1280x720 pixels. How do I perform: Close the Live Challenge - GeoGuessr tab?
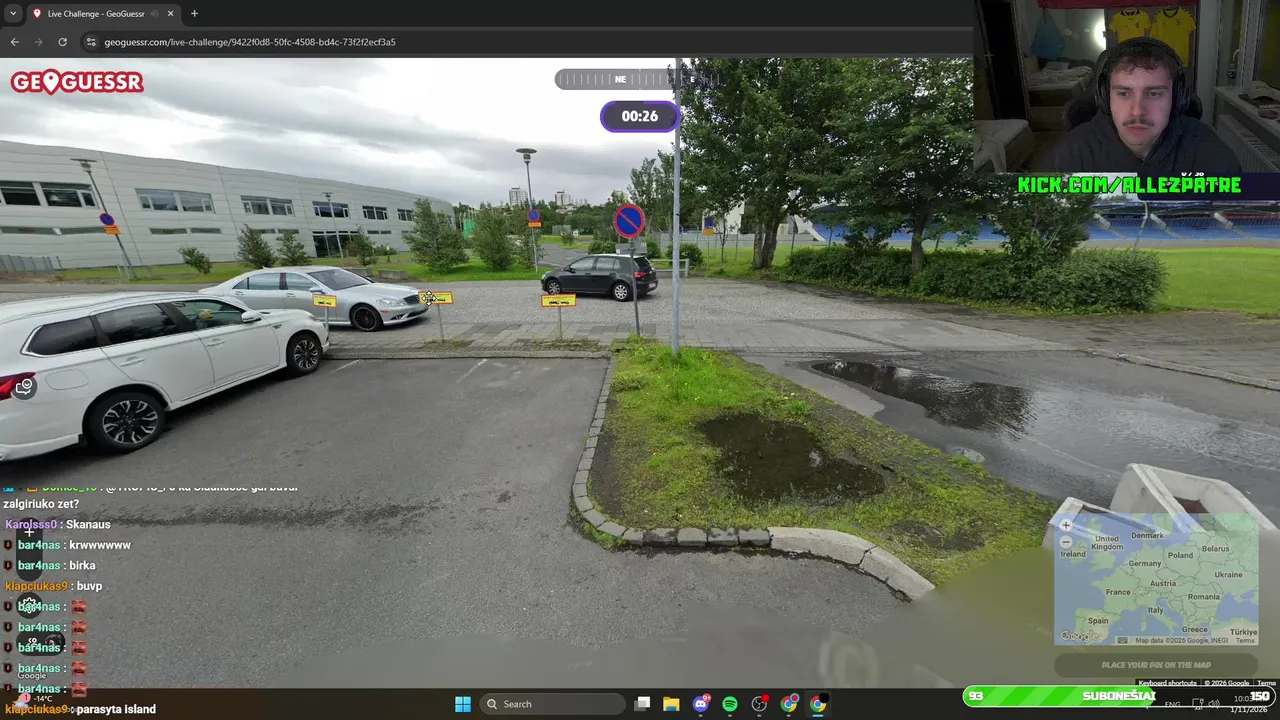coord(170,13)
